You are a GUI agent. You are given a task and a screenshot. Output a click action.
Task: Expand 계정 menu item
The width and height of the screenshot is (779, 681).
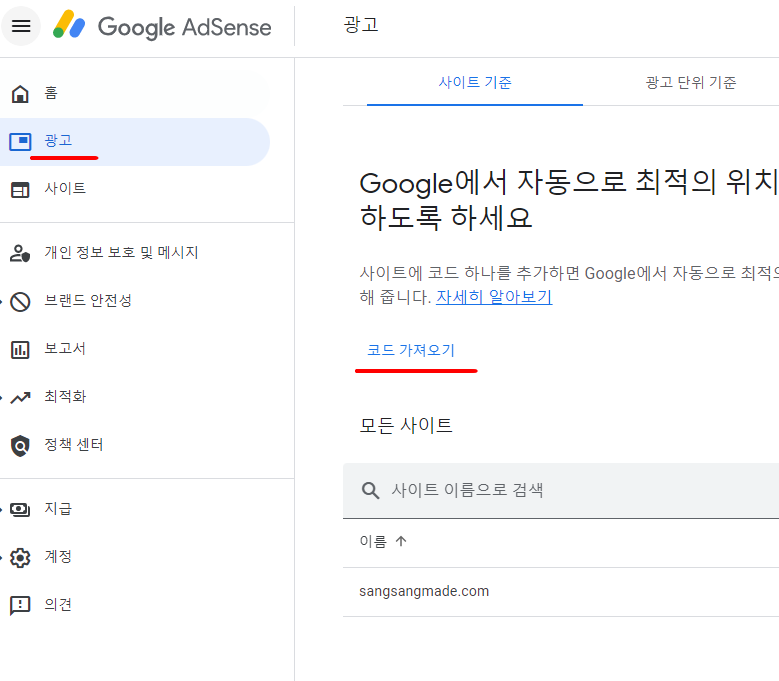(135, 557)
